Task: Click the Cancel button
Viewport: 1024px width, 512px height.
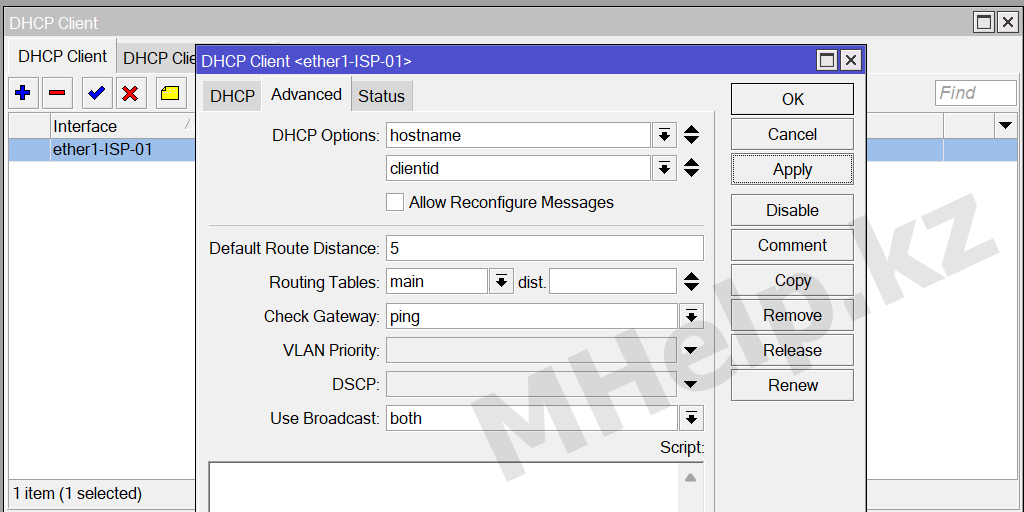Action: click(x=792, y=134)
